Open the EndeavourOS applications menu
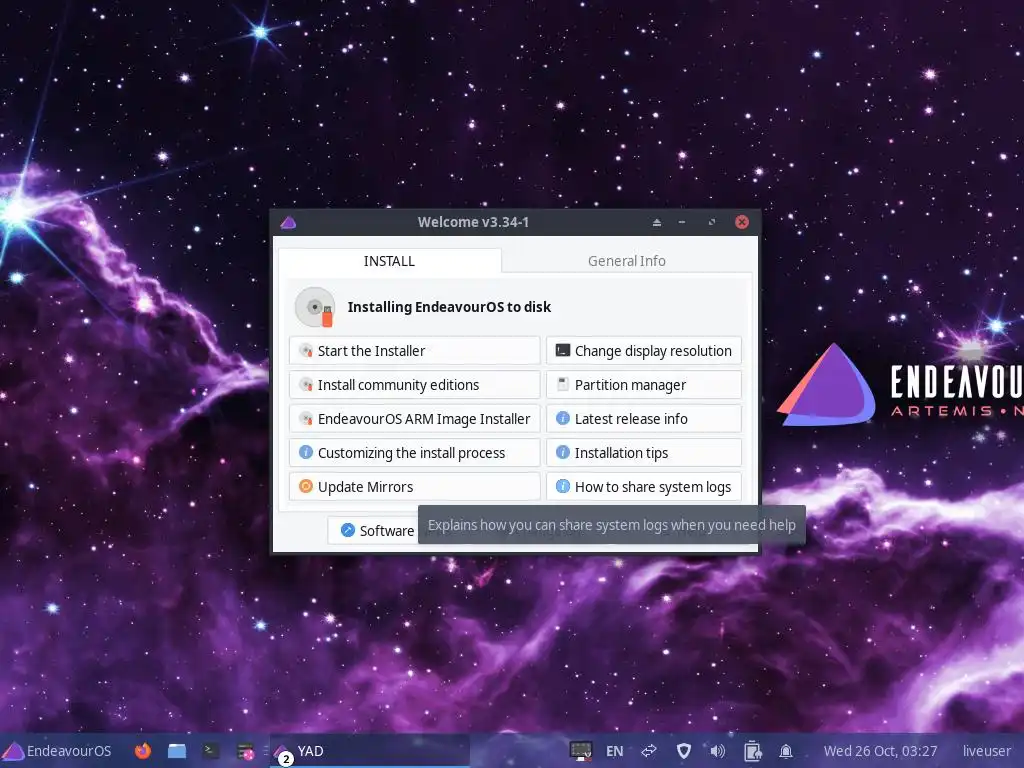This screenshot has width=1024, height=768. (57, 751)
